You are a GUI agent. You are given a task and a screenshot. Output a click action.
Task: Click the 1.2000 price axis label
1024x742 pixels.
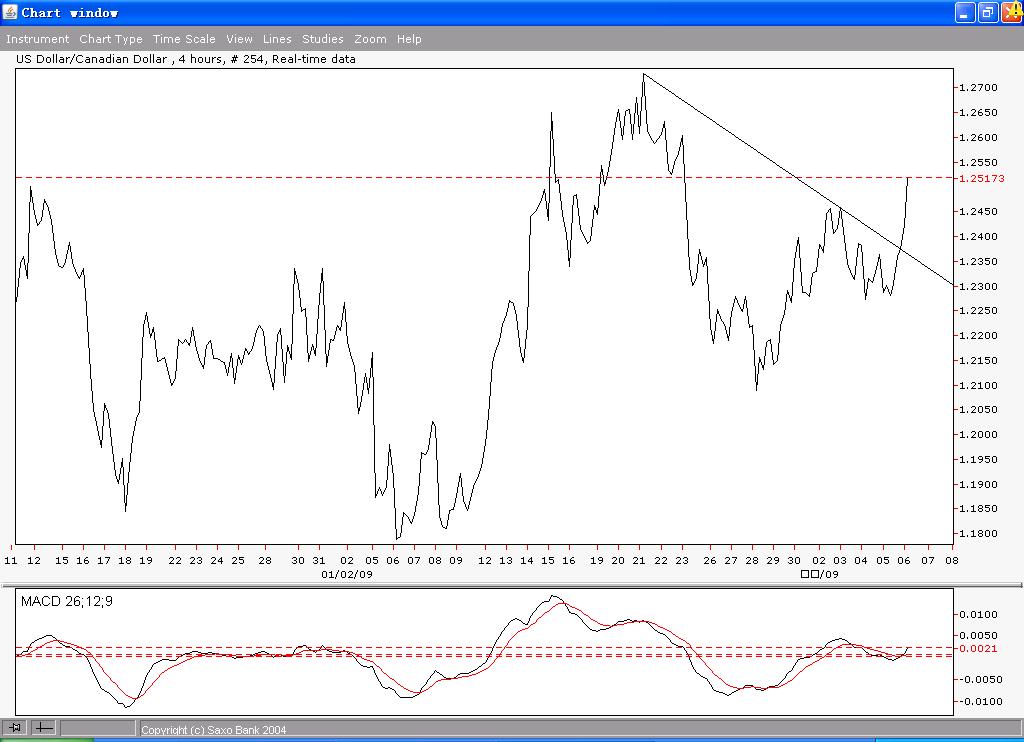point(978,434)
